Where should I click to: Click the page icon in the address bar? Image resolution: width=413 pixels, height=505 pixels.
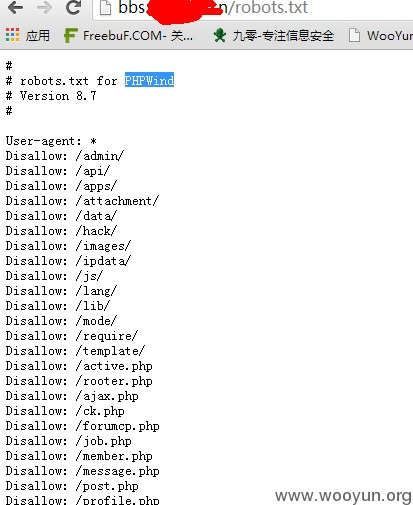click(x=106, y=8)
